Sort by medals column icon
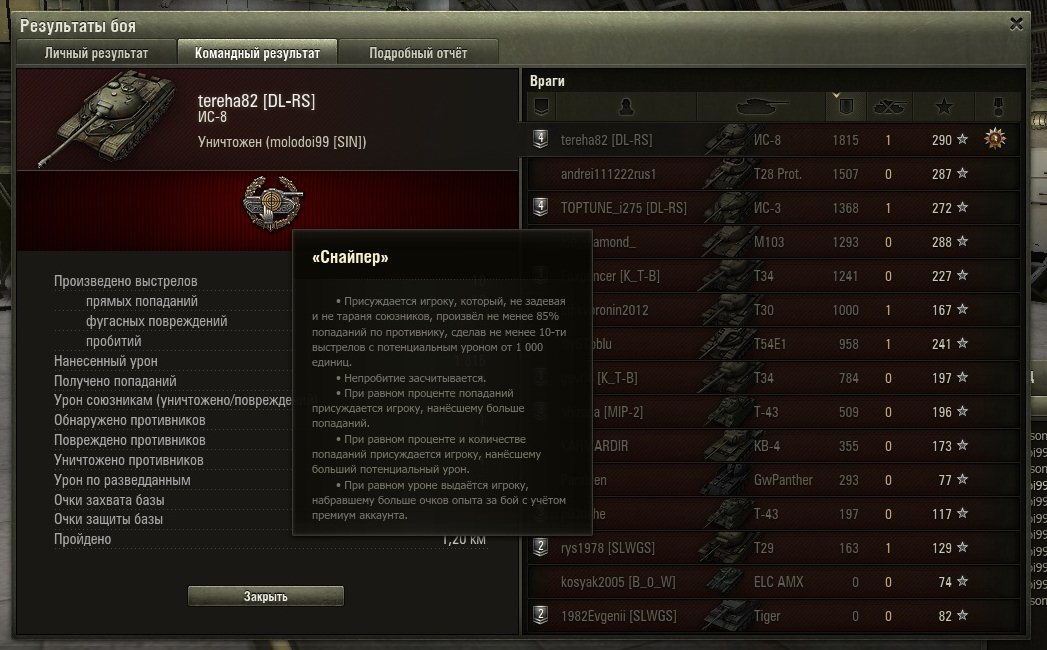Screen dimensions: 1047x650 pyautogui.click(x=998, y=106)
